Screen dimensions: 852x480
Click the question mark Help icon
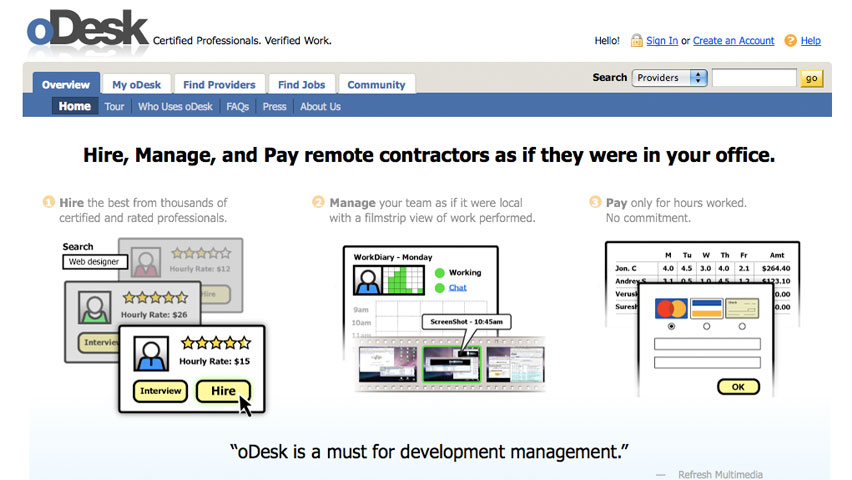[x=791, y=41]
